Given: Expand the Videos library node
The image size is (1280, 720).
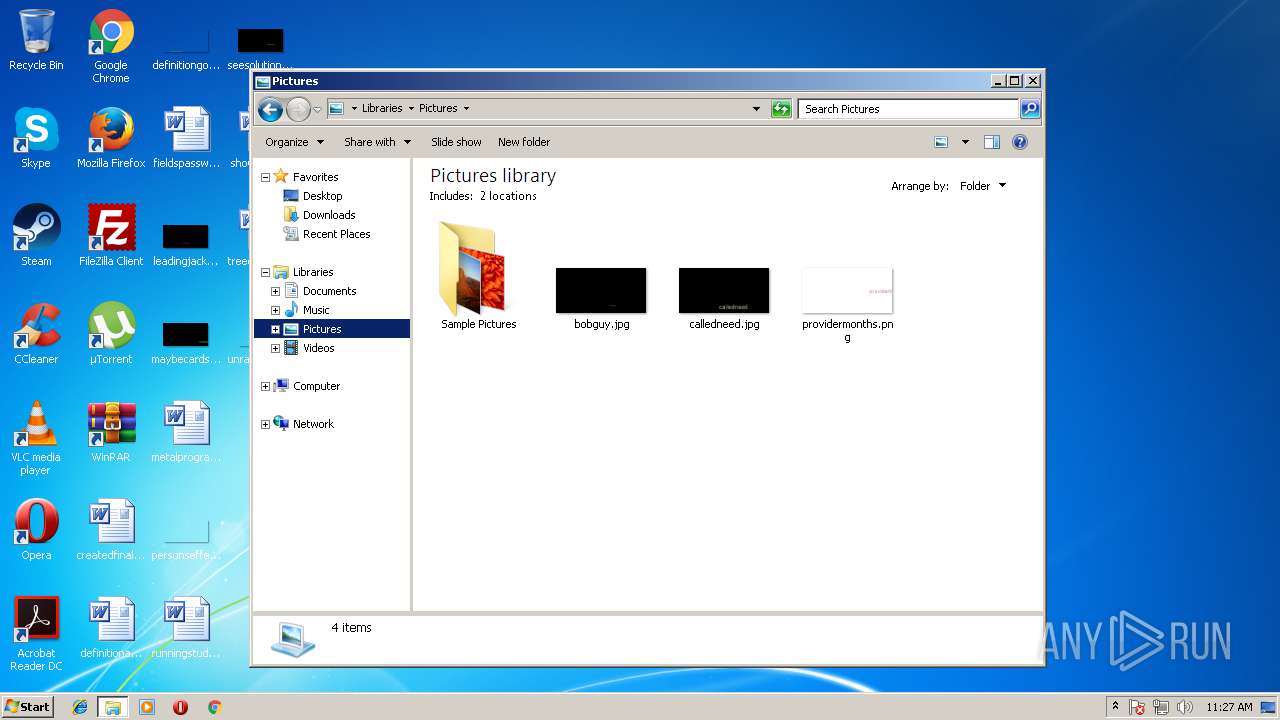Looking at the screenshot, I should point(275,348).
